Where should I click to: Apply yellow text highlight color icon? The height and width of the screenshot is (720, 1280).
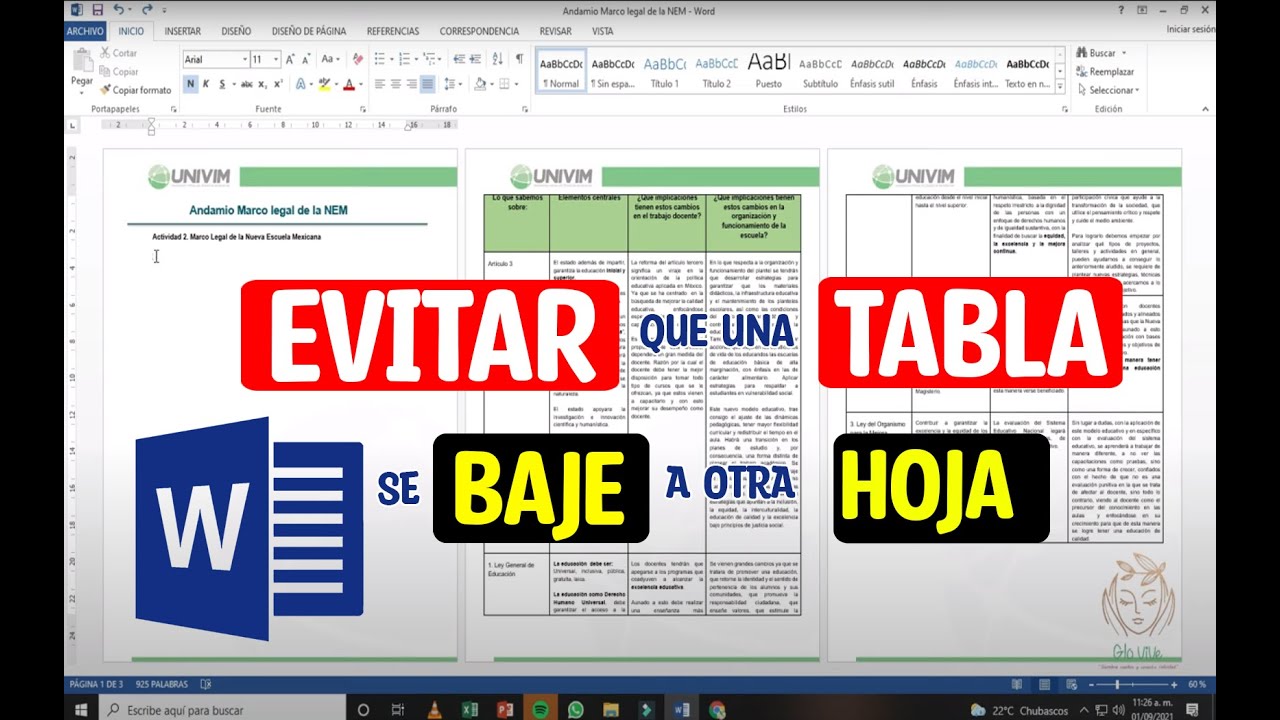(326, 82)
